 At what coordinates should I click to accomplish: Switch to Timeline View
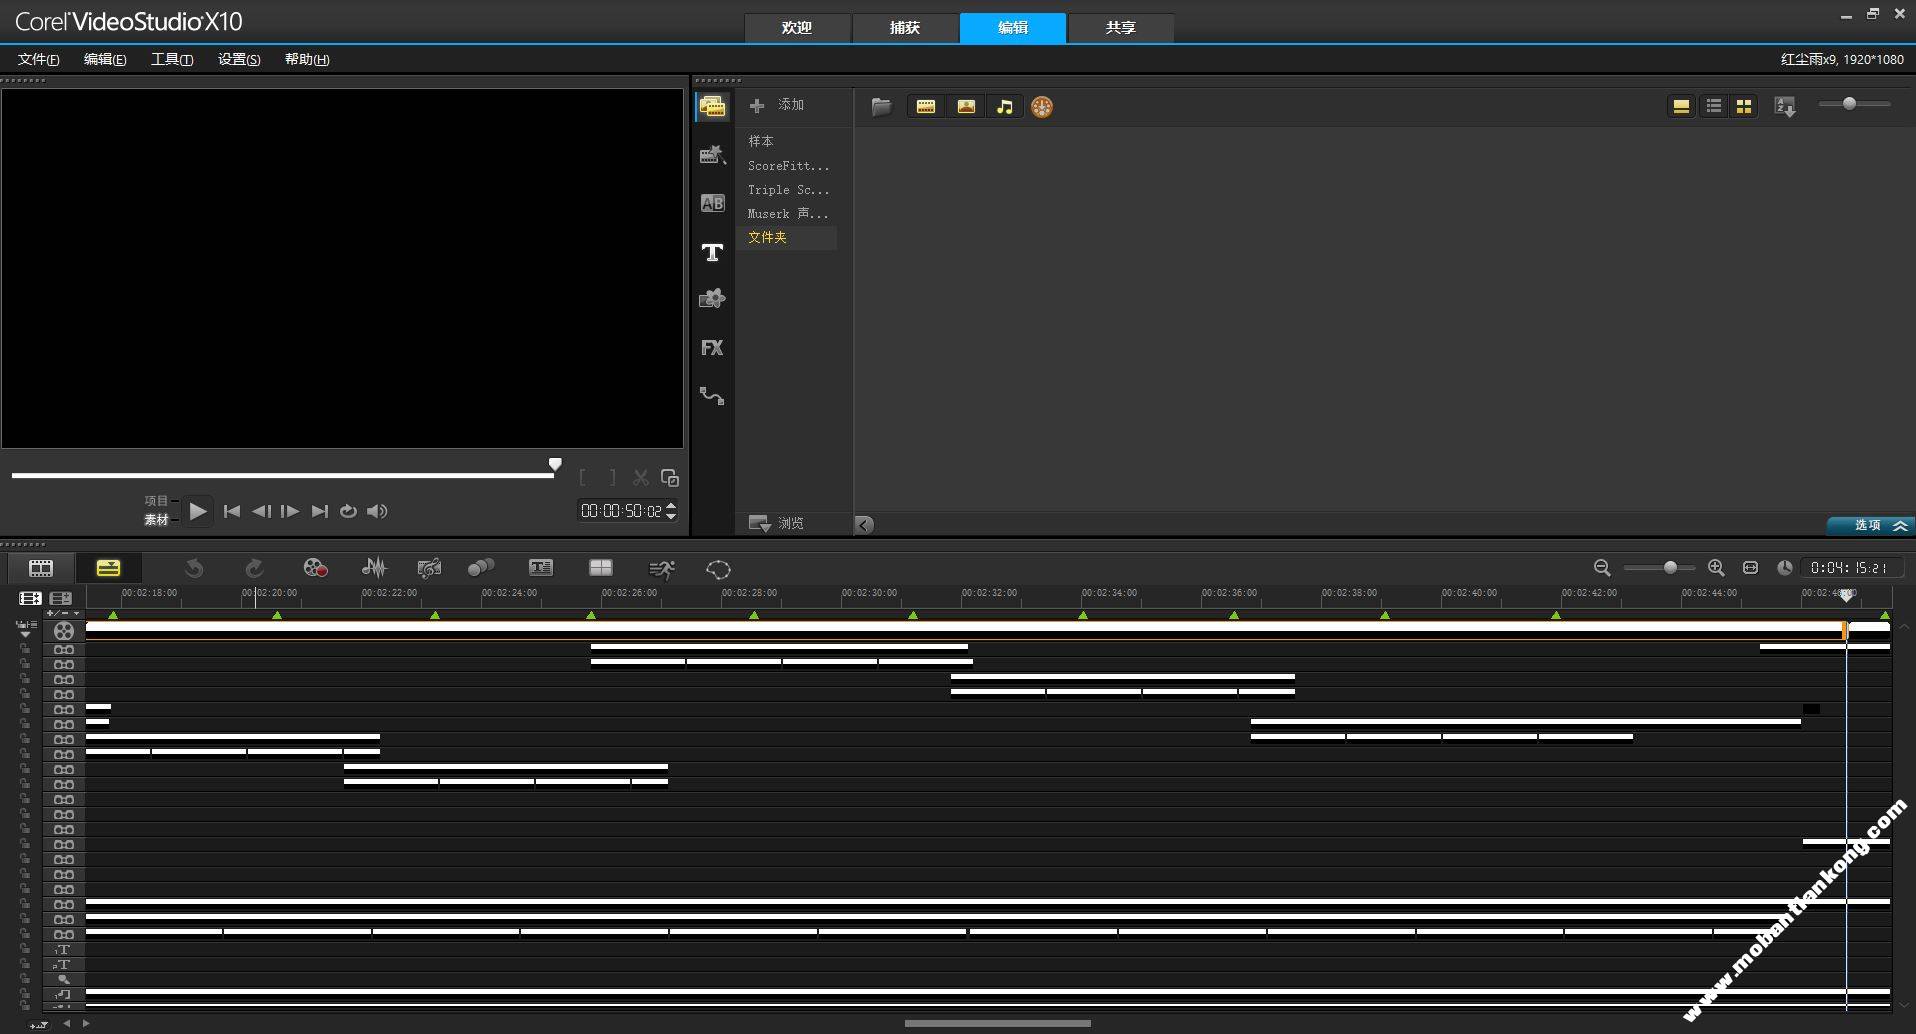(108, 568)
